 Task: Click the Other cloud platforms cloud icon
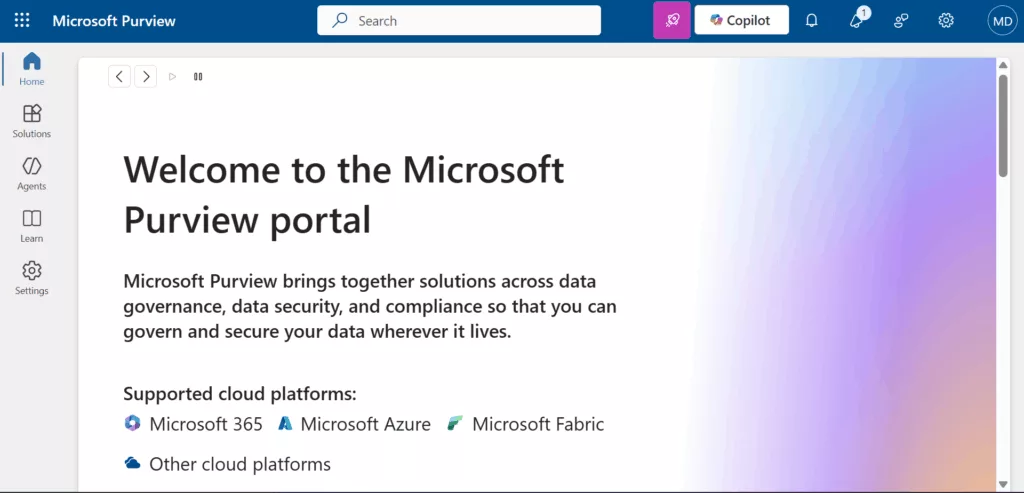point(133,464)
